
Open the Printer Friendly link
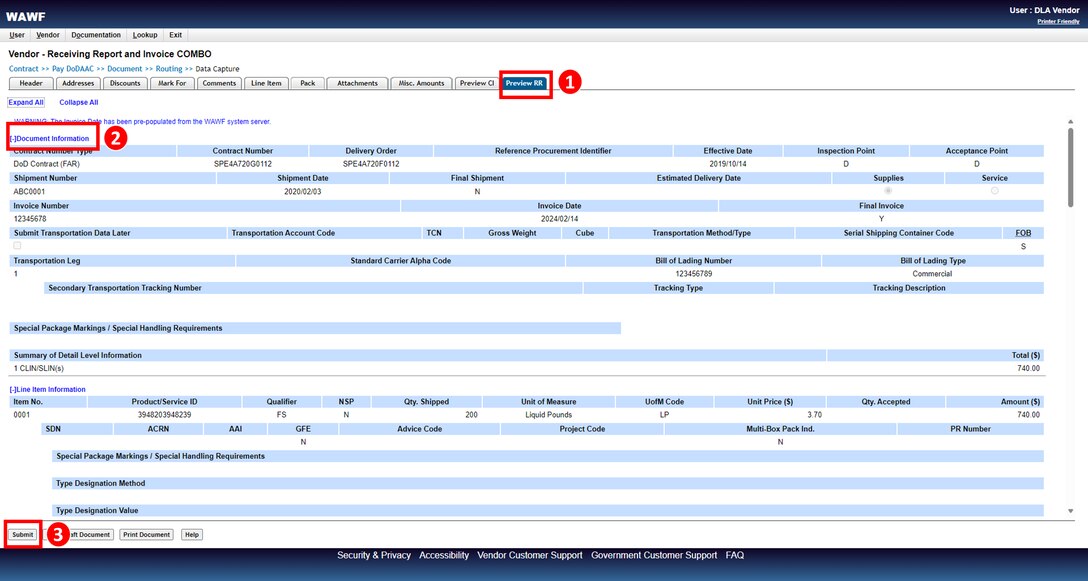(x=1058, y=21)
